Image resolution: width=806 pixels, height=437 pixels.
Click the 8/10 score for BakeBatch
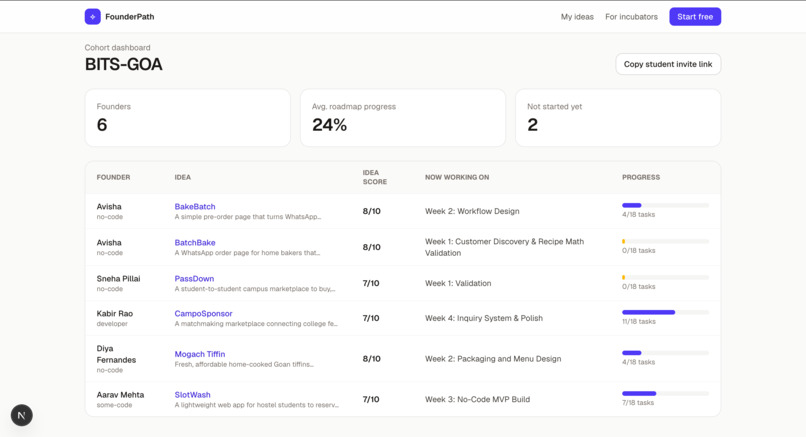(371, 211)
